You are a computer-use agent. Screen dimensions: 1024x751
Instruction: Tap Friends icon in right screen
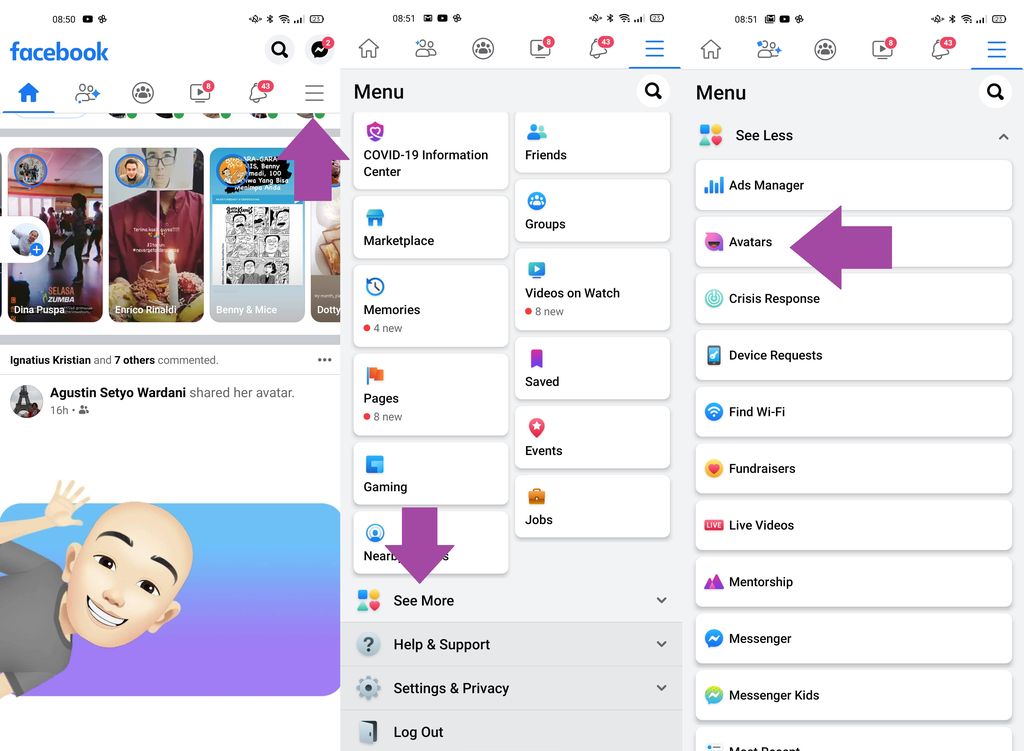(768, 49)
